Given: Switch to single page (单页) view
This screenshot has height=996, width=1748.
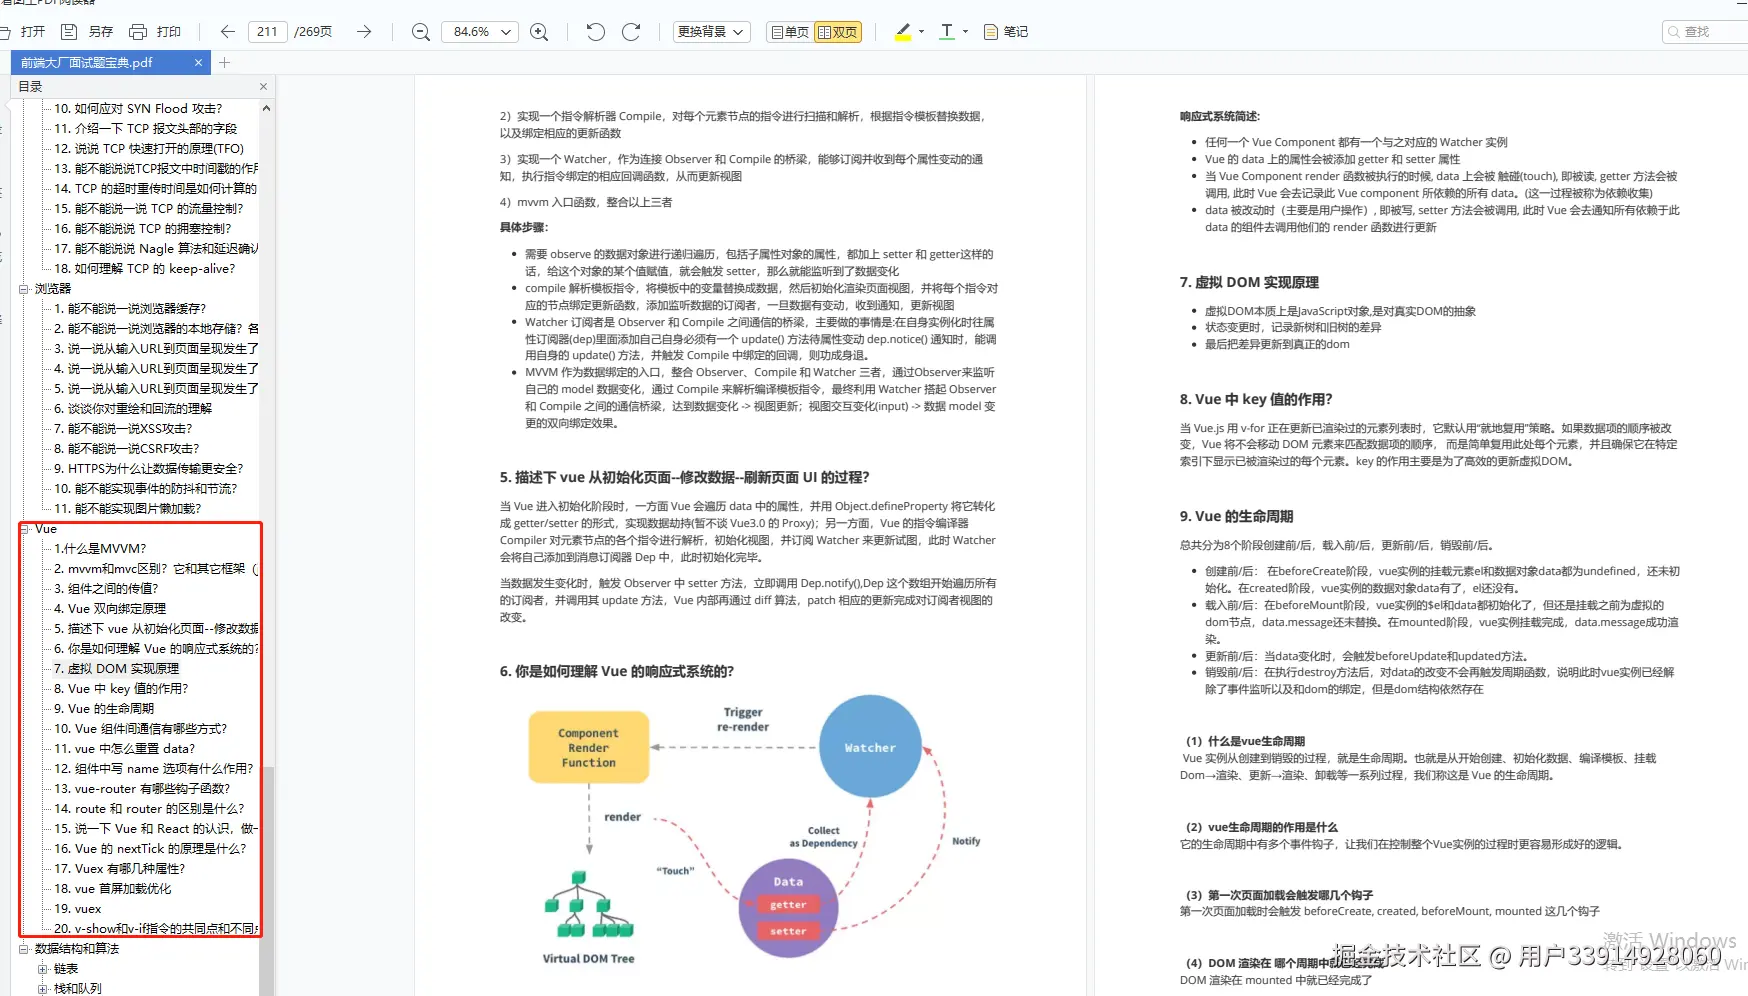Looking at the screenshot, I should 789,32.
